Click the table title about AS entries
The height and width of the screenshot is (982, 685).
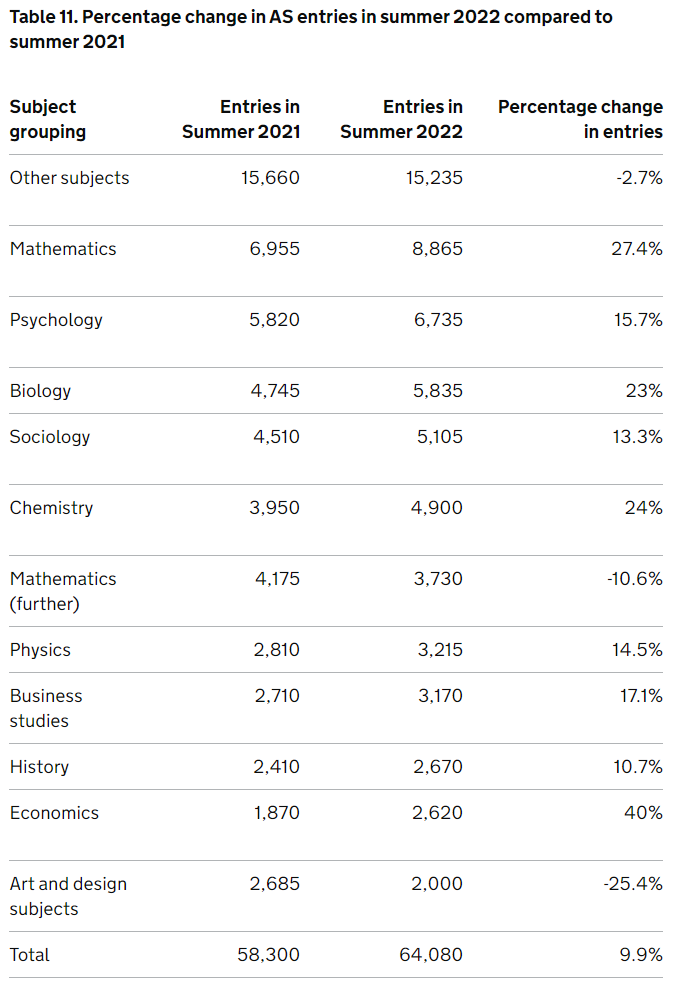pyautogui.click(x=311, y=30)
